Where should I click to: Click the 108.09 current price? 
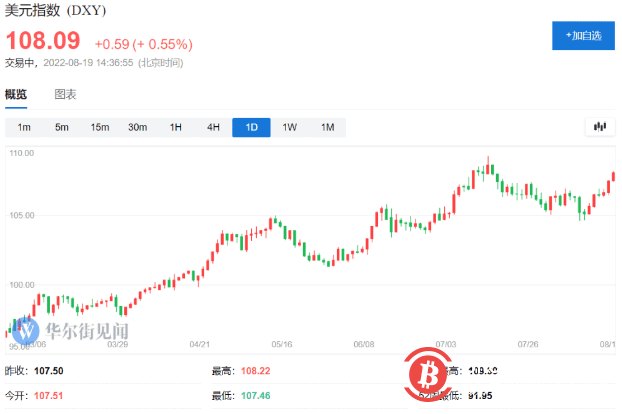click(43, 40)
